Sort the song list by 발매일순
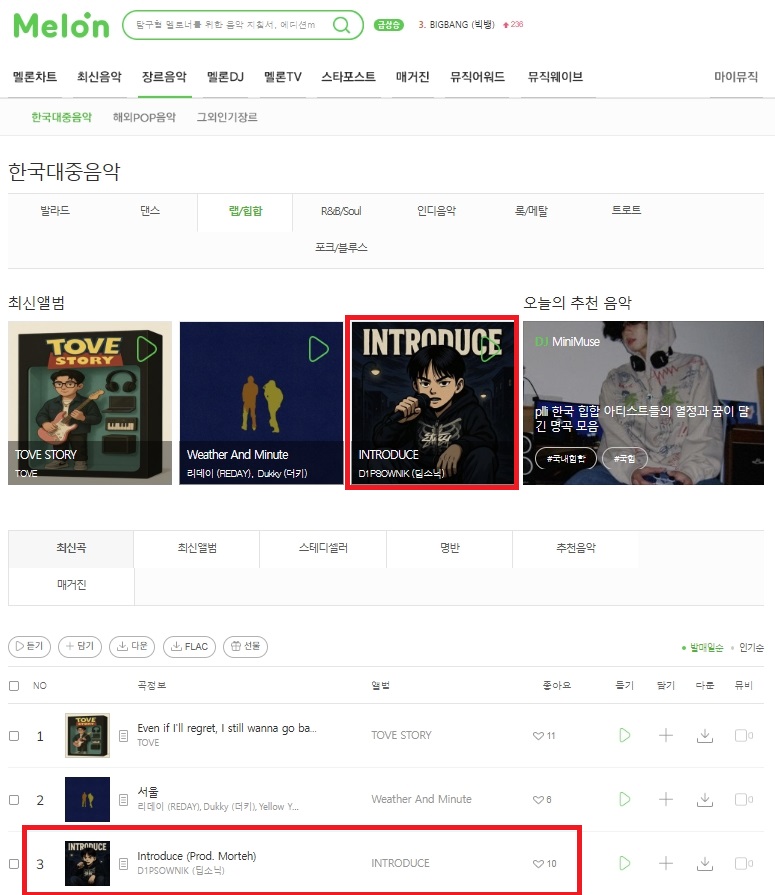The image size is (775, 895). pos(706,647)
